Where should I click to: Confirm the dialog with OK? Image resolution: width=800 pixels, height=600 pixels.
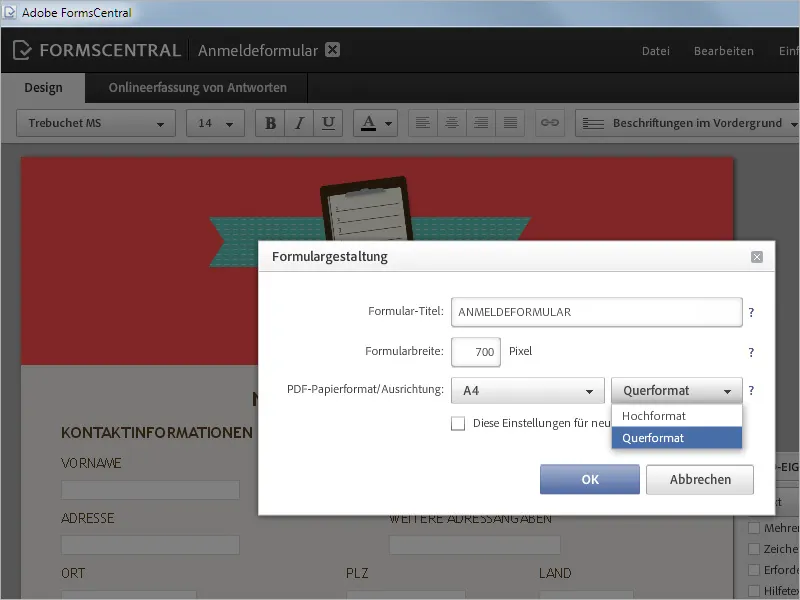pos(589,479)
